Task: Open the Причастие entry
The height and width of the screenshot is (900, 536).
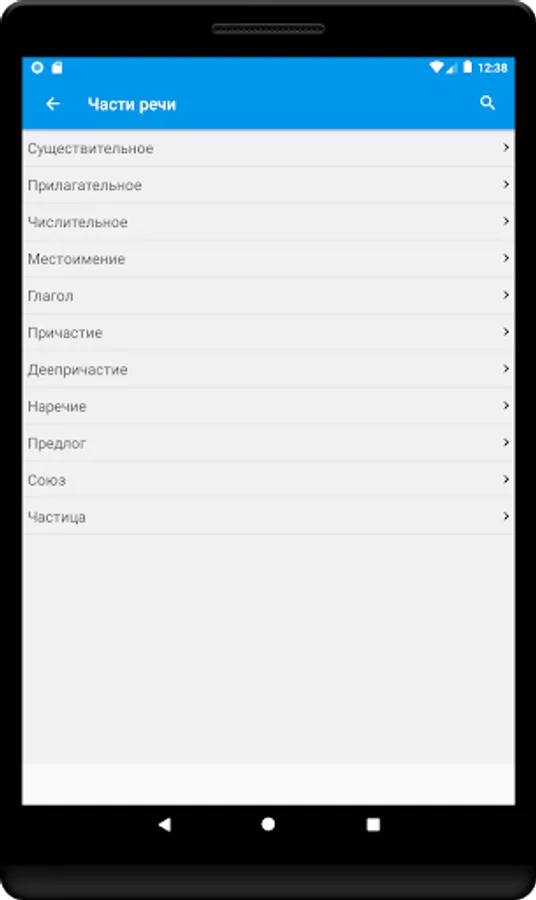Action: click(268, 333)
